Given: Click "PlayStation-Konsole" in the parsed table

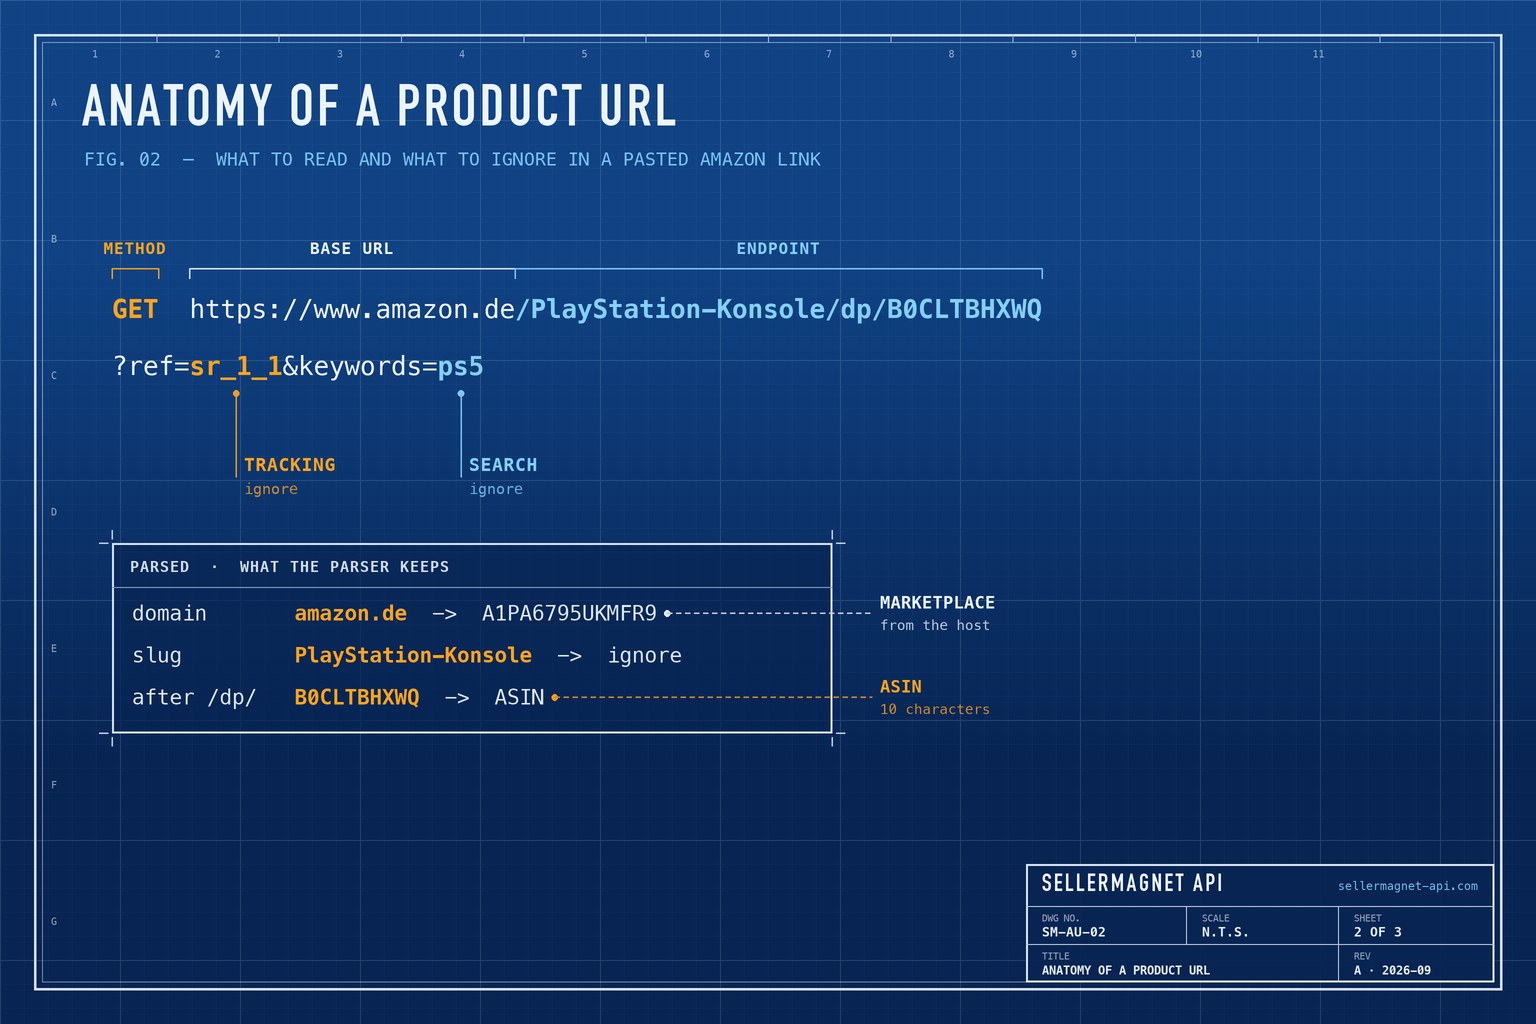Looking at the screenshot, I should (x=413, y=655).
